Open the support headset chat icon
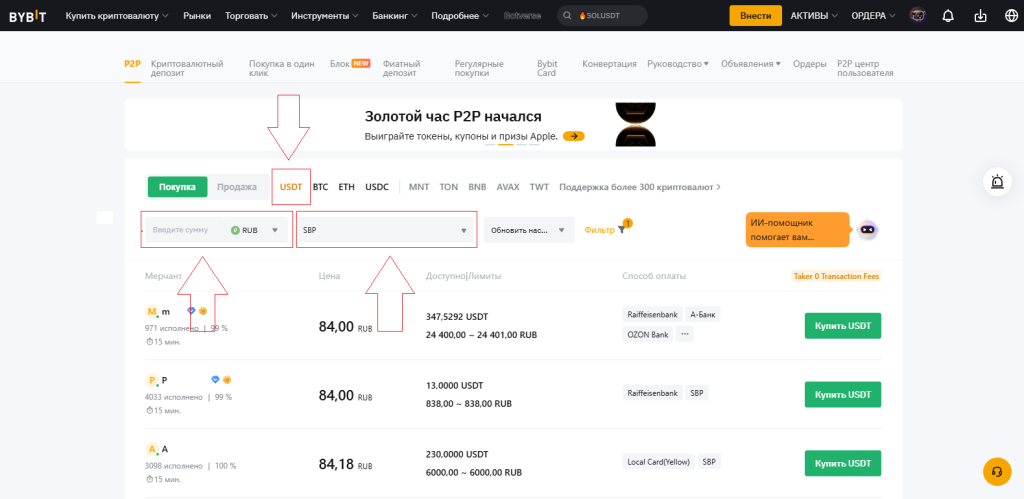1024x499 pixels. pos(997,471)
